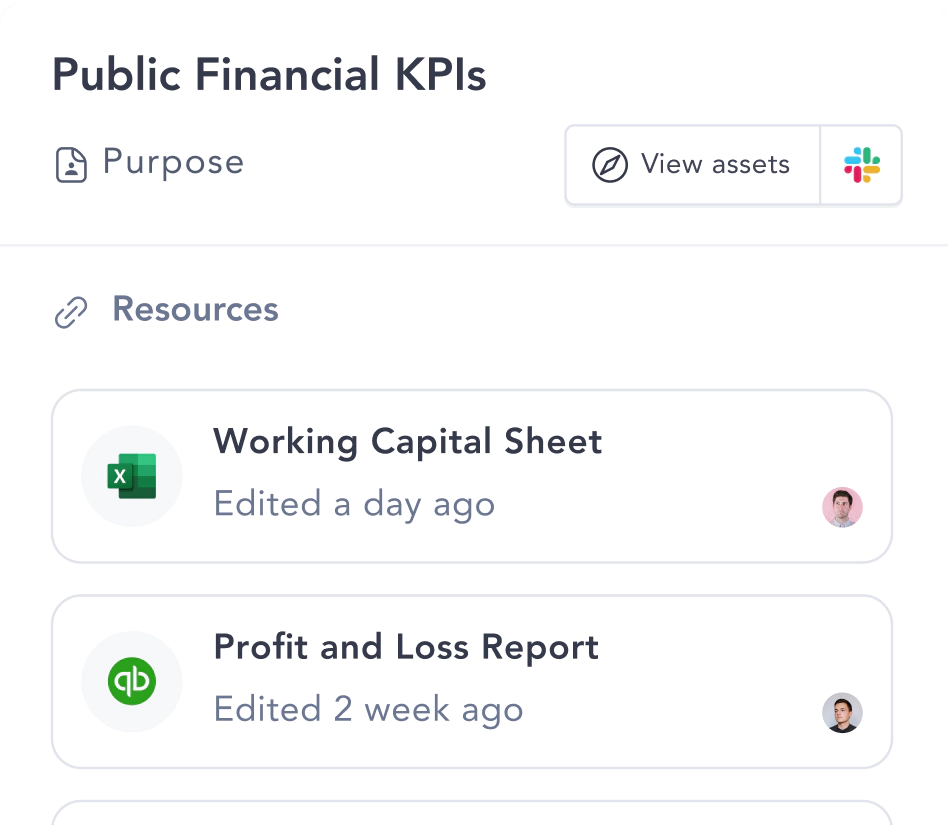Select the Resources section heading

coord(195,309)
